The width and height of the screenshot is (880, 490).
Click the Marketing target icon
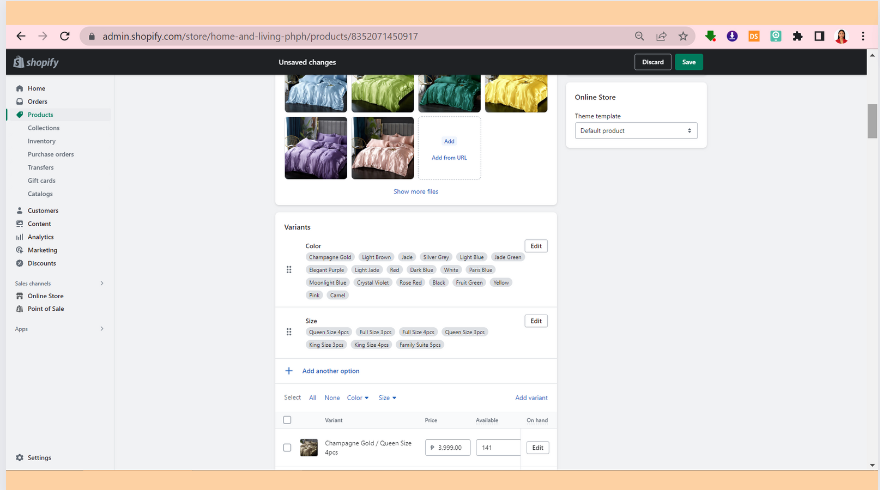(x=20, y=250)
